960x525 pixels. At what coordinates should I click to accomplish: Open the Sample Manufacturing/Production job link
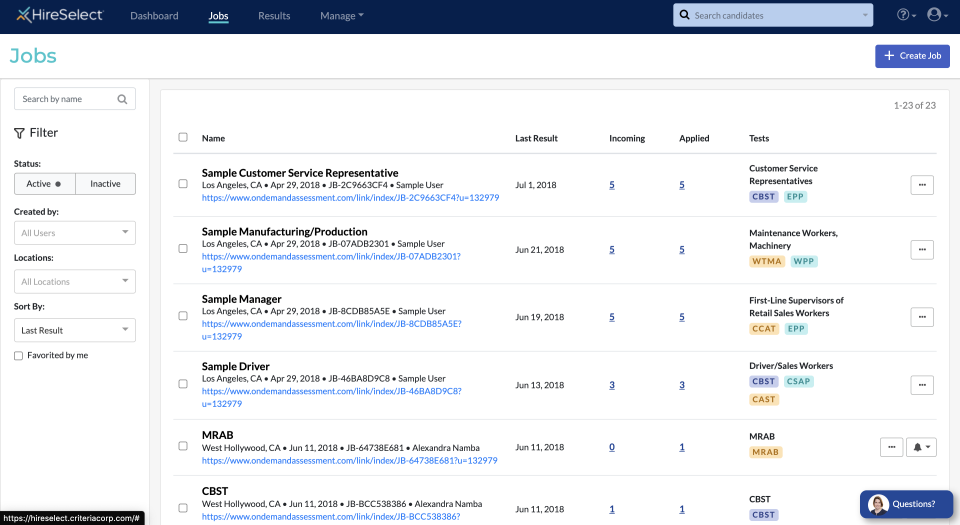(284, 232)
